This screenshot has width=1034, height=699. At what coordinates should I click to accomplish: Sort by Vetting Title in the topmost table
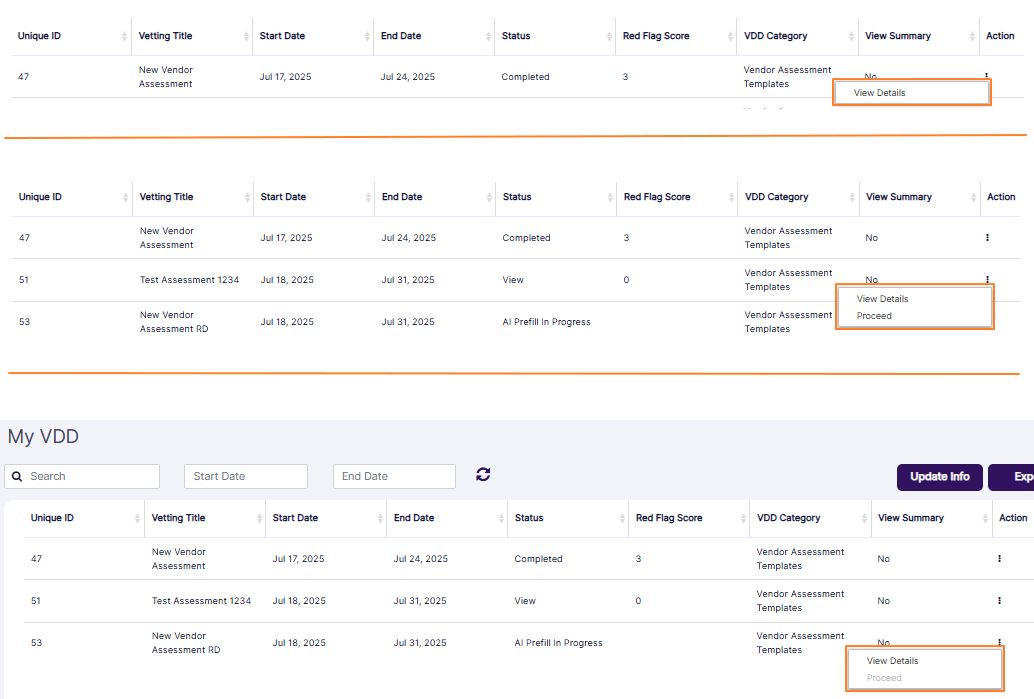[246, 36]
